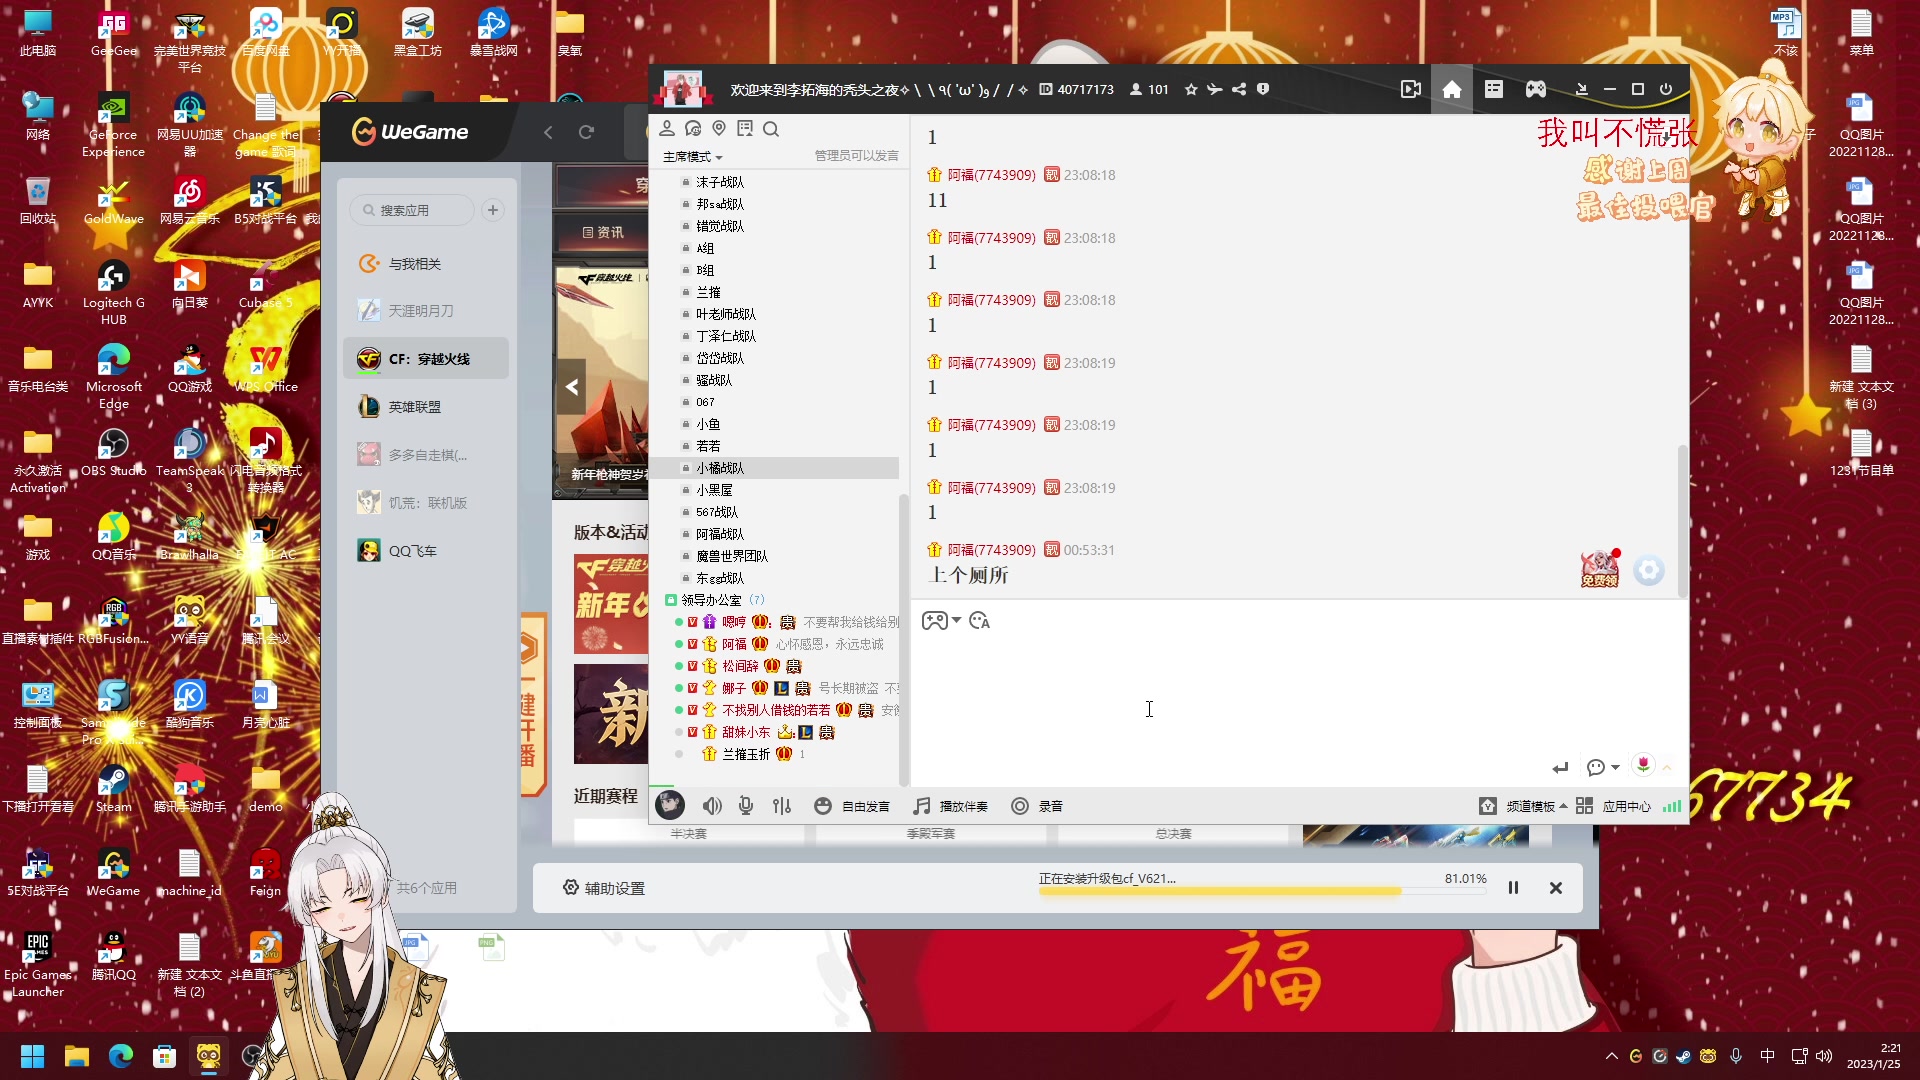Click the channel list scrollbar
This screenshot has width=1920, height=1080.
(904, 640)
